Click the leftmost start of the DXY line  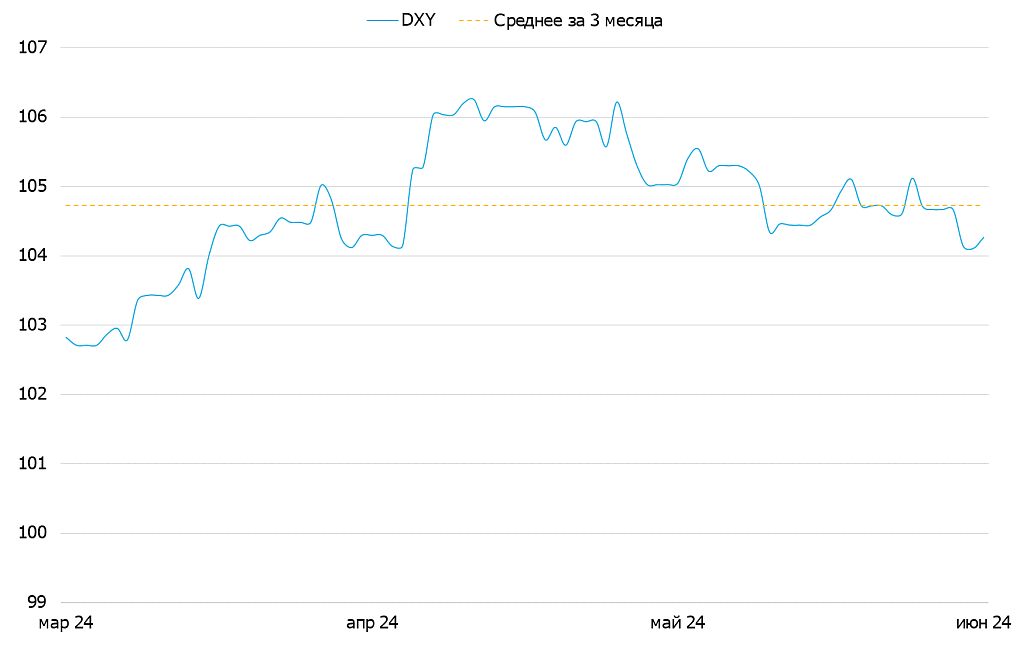pos(66,337)
